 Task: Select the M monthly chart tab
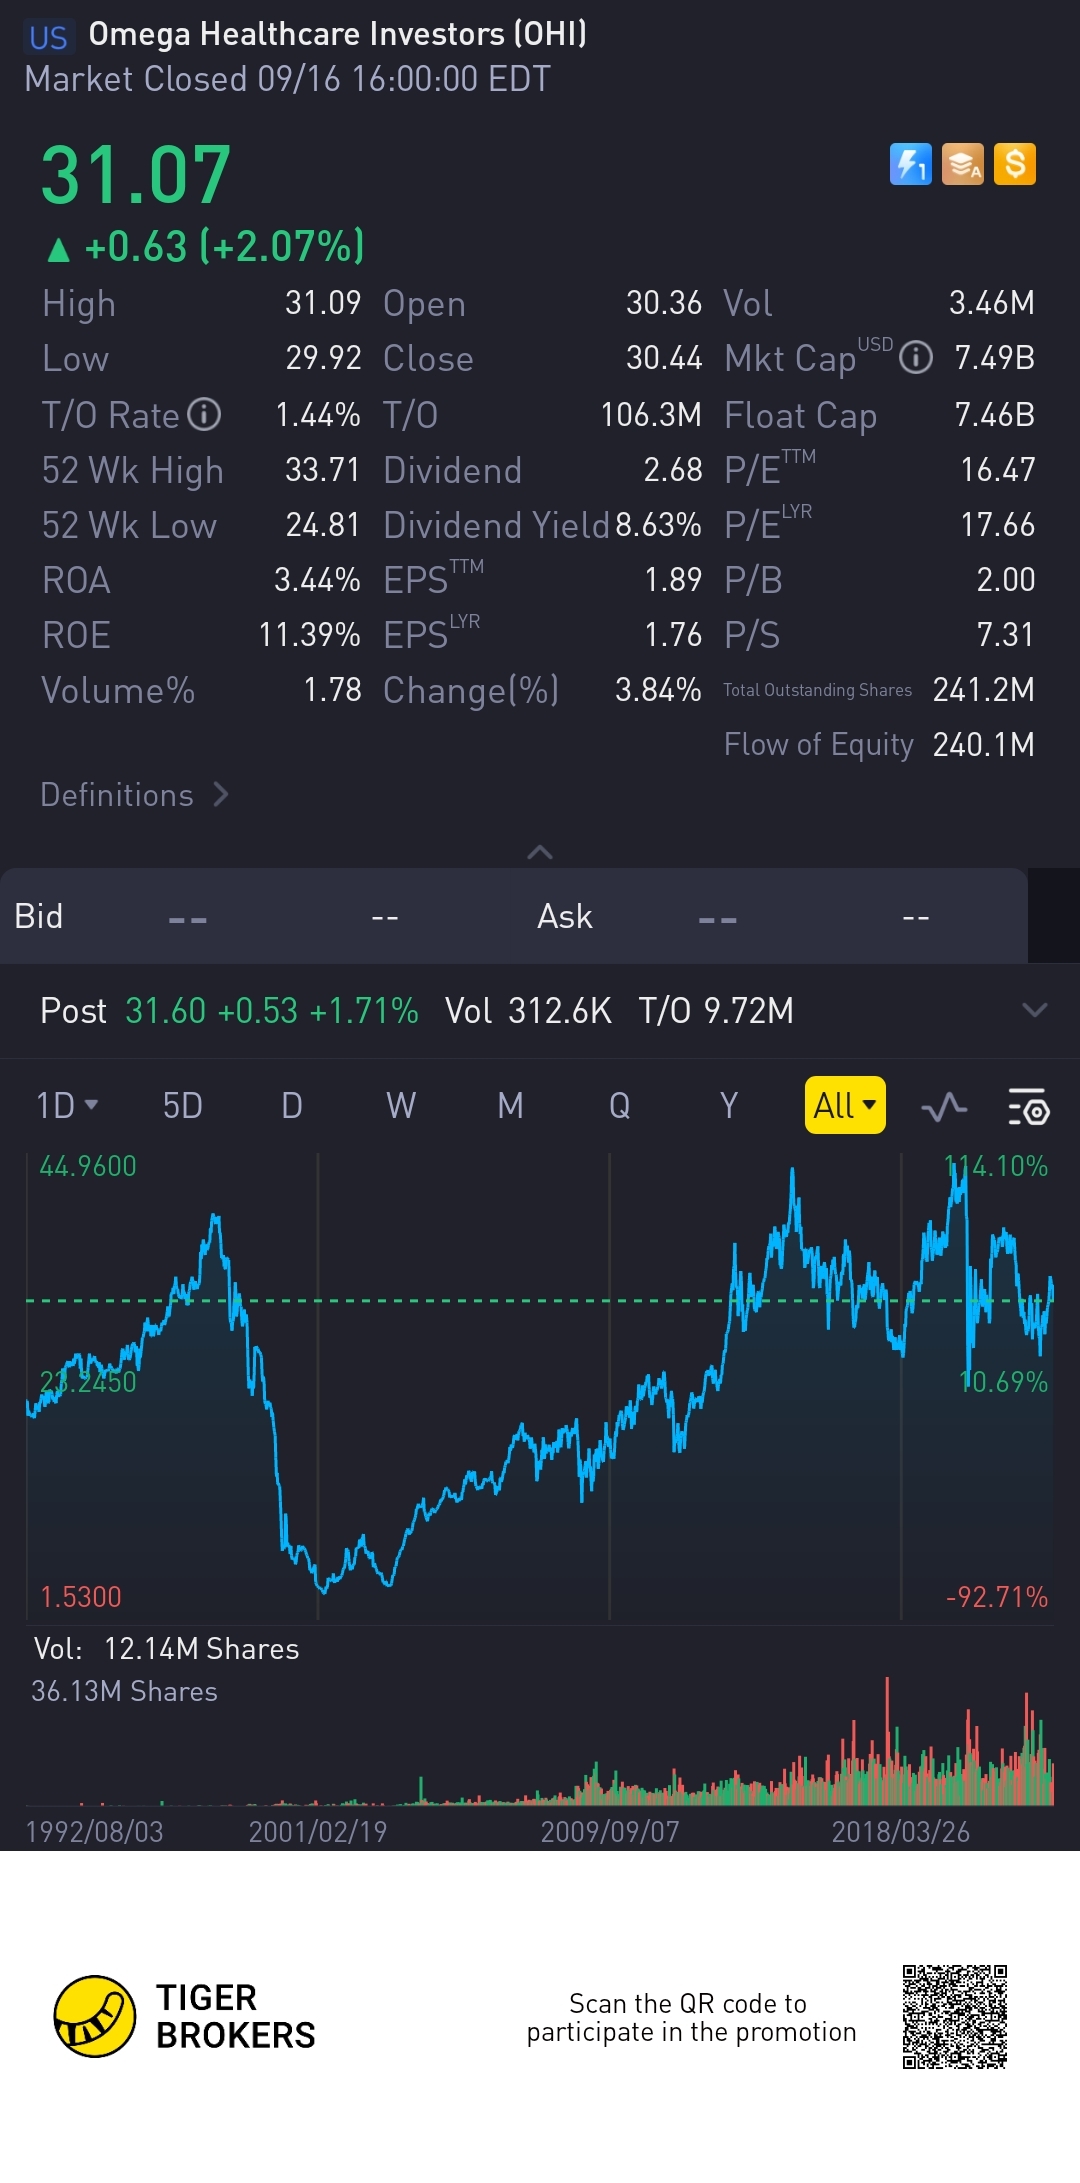510,1106
